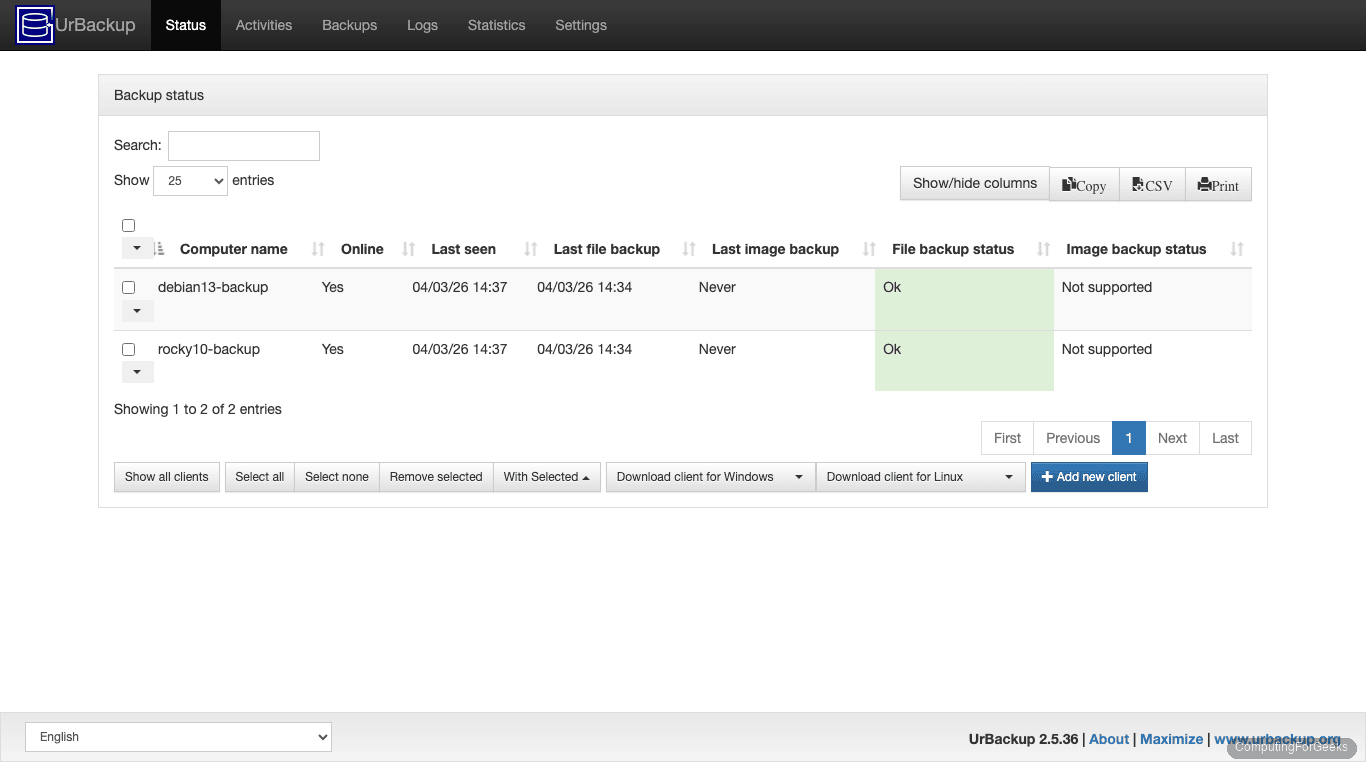Visit the www.urbackup.org link
The width and height of the screenshot is (1366, 768).
(1277, 738)
